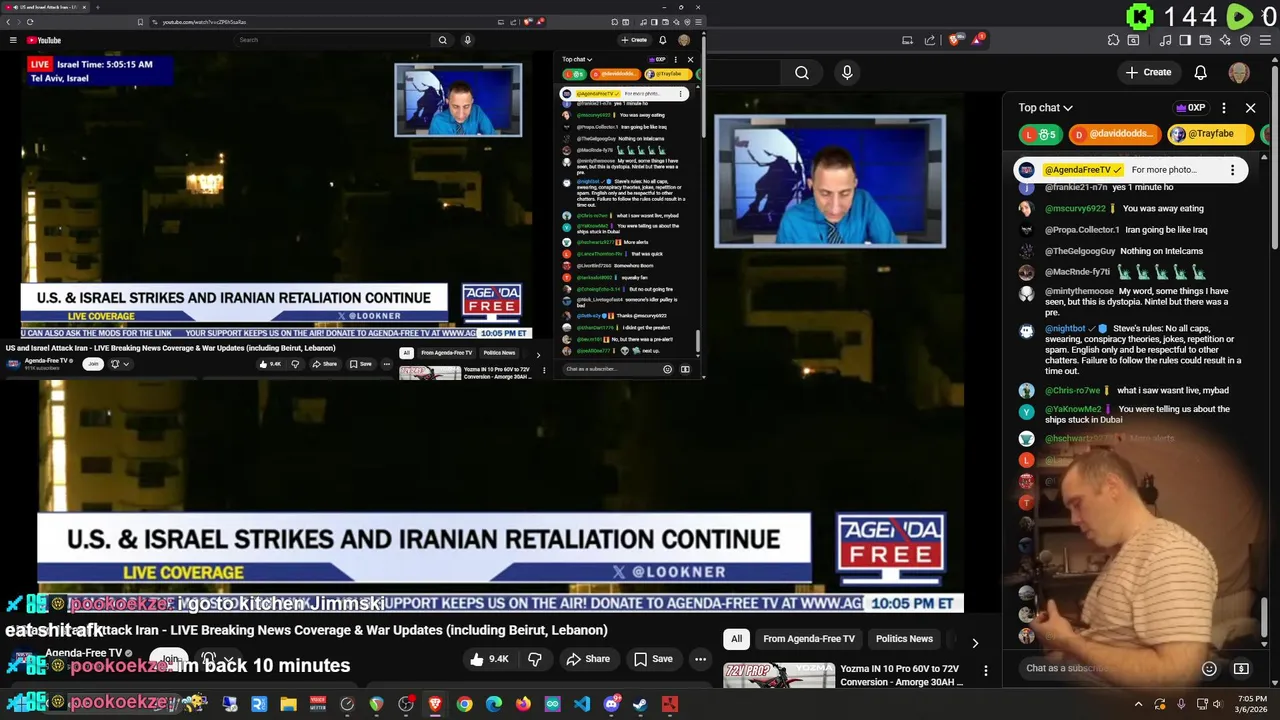The height and width of the screenshot is (720, 1280).
Task: Click the magnifier search button in the magnified view
Action: 802,72
